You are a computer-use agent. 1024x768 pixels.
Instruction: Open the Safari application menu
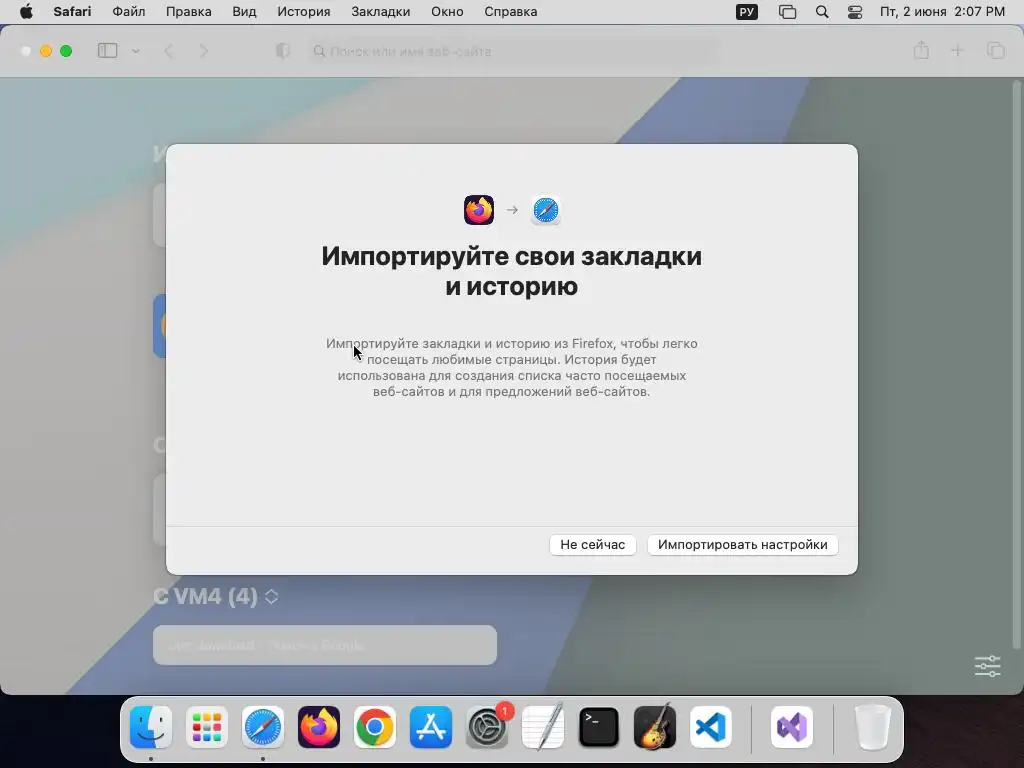click(x=72, y=12)
